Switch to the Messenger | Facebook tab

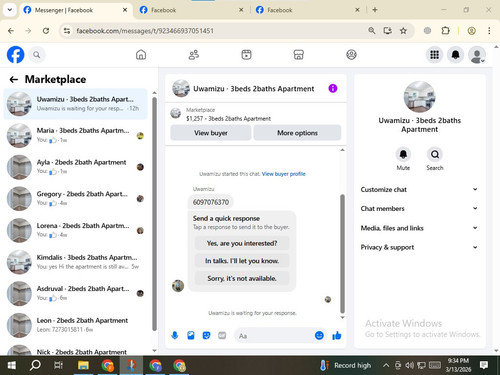click(76, 10)
